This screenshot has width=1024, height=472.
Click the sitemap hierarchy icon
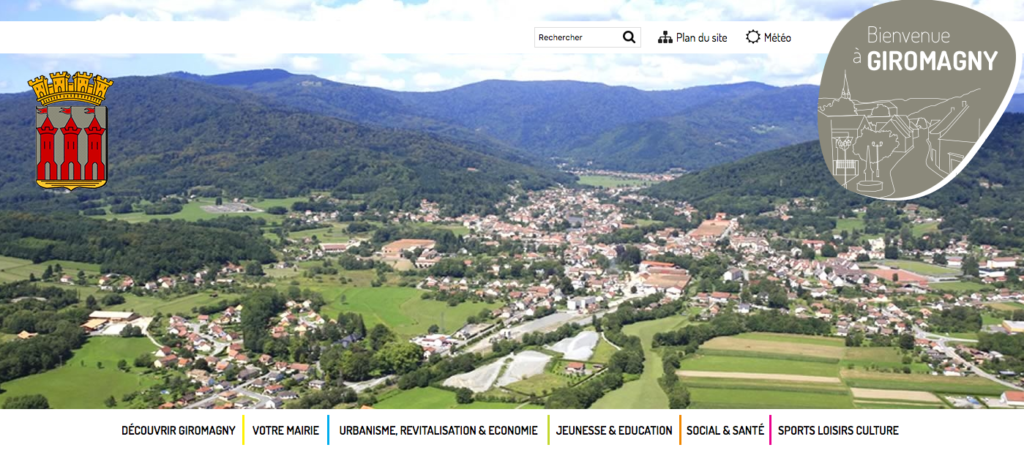coord(665,37)
